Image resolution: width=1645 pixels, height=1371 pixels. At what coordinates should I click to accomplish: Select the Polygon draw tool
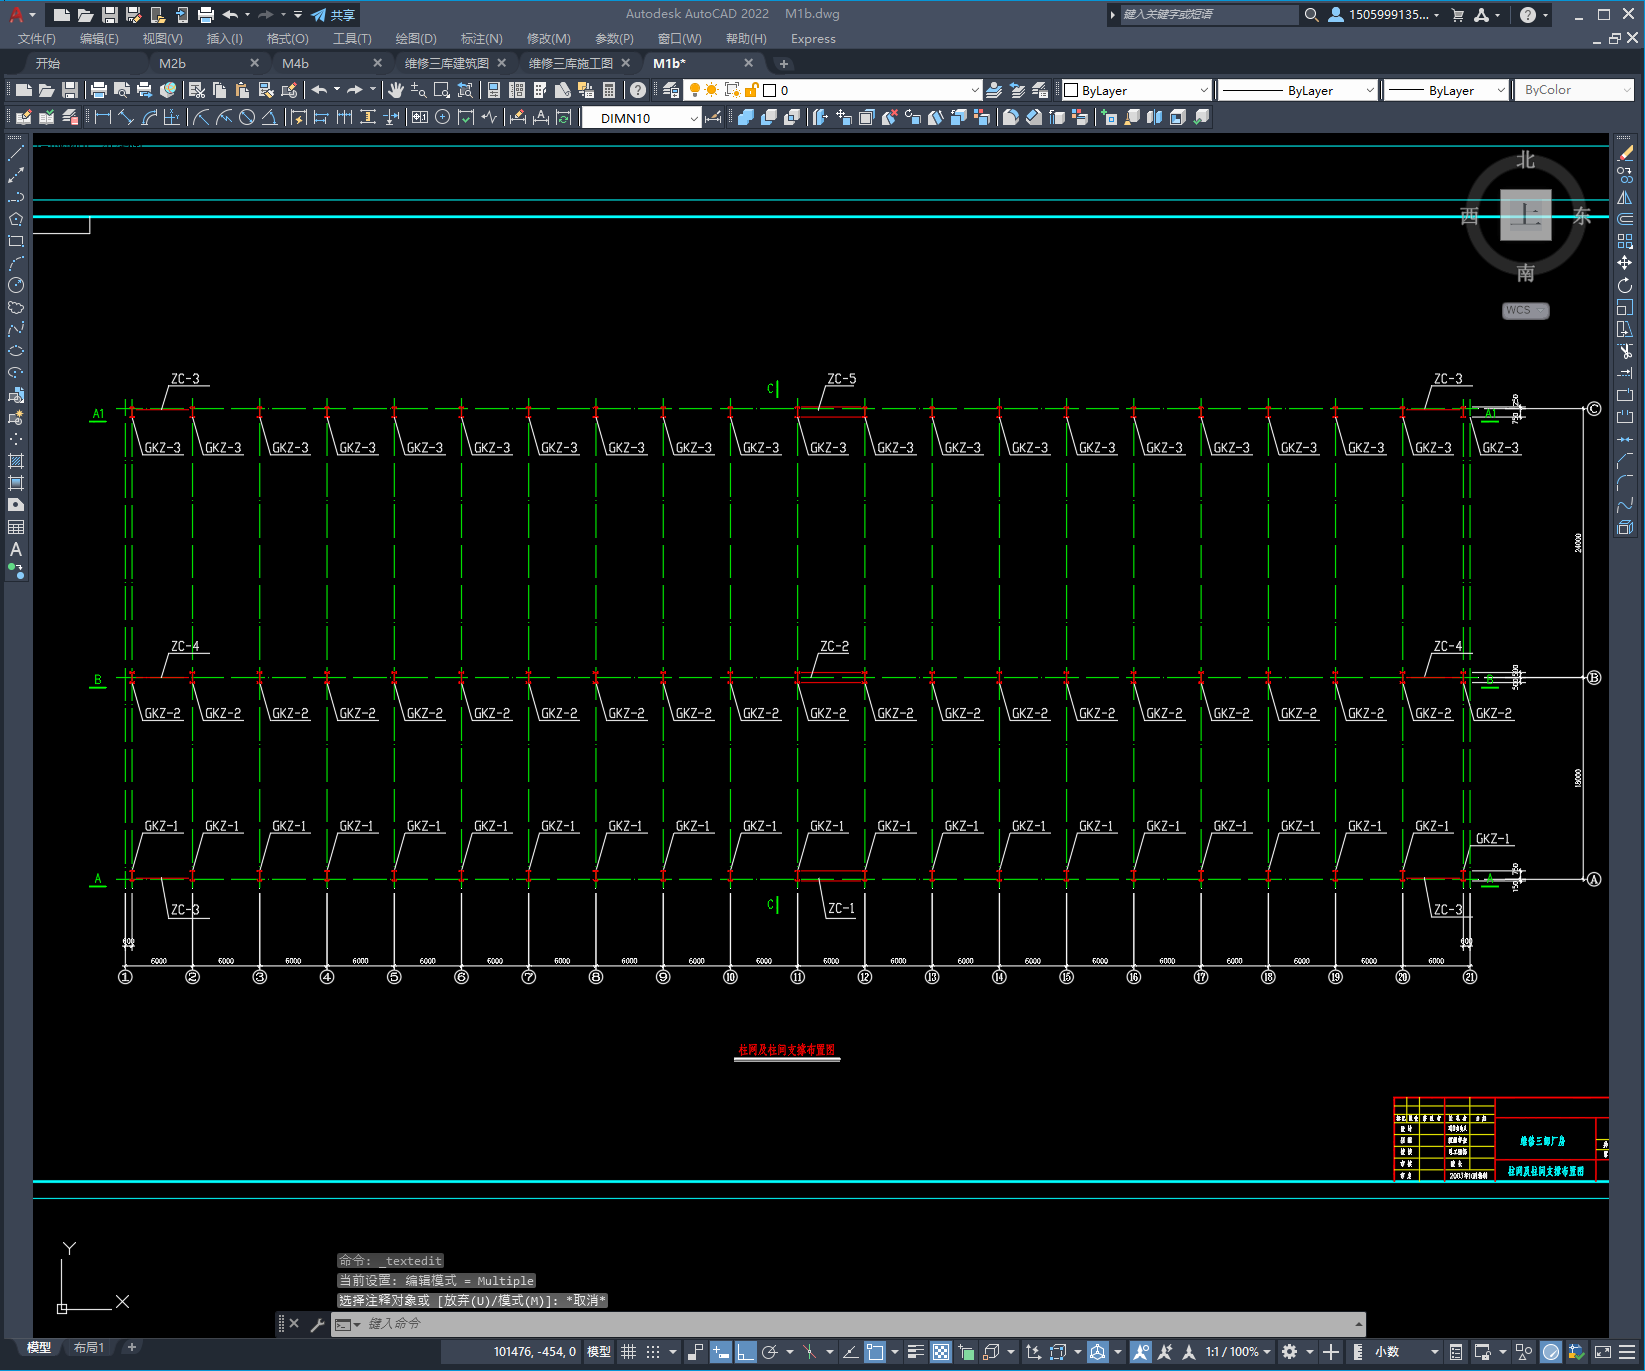point(16,219)
